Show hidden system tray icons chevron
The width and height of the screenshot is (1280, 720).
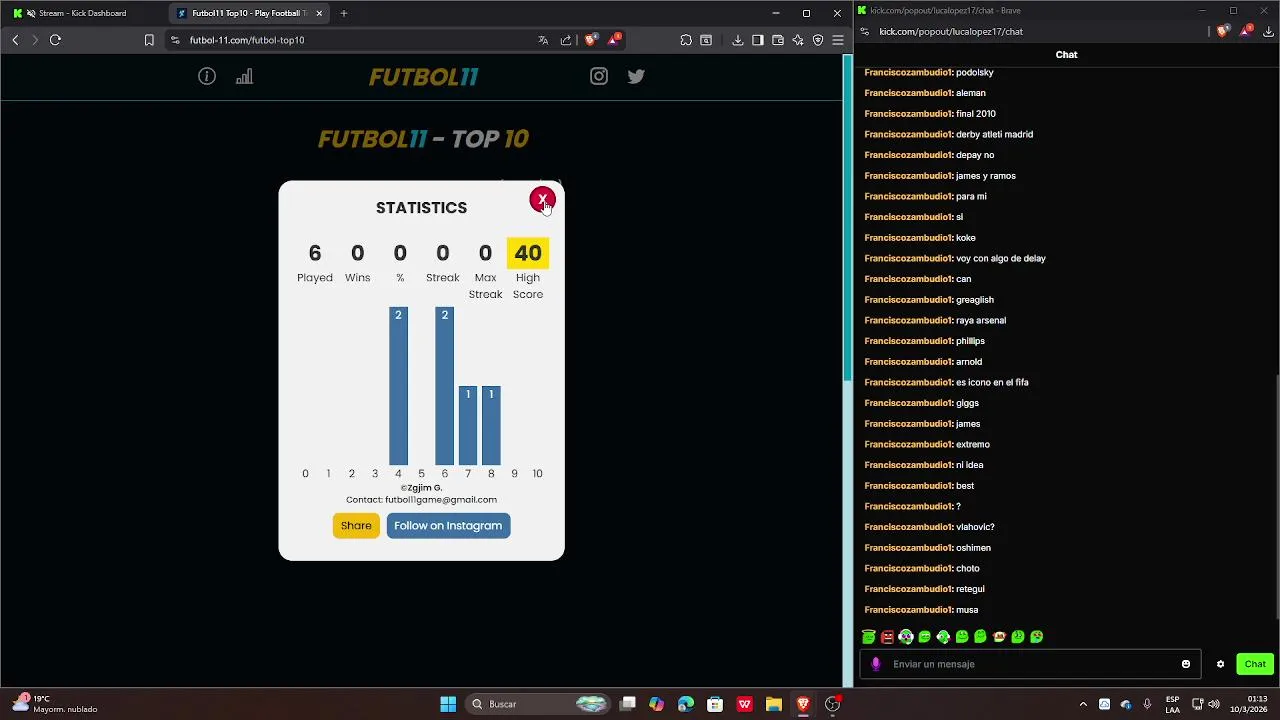click(1083, 704)
